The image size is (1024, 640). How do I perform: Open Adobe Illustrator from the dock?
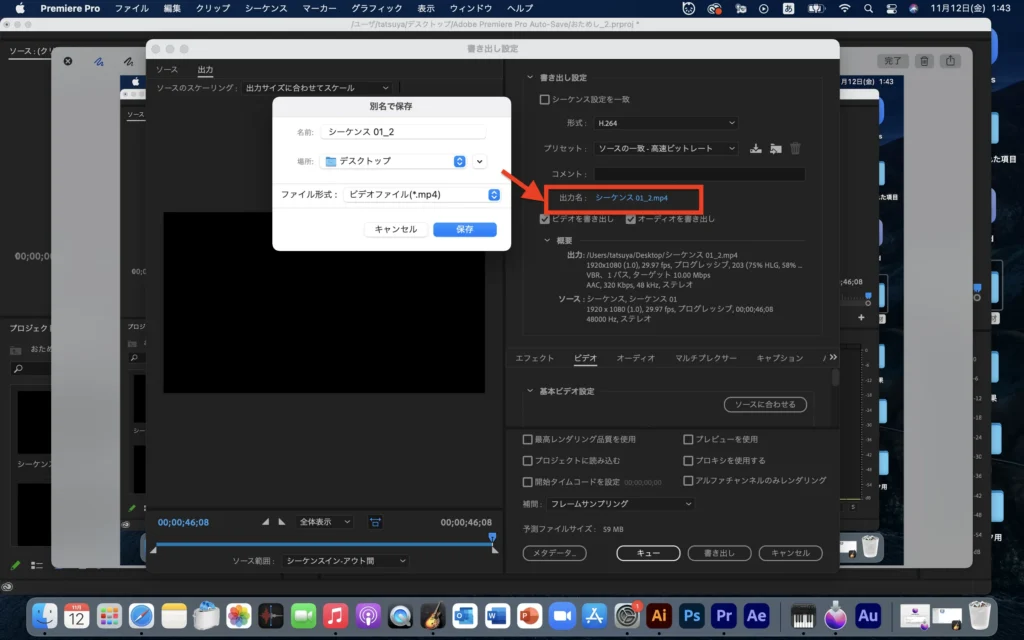click(x=658, y=615)
